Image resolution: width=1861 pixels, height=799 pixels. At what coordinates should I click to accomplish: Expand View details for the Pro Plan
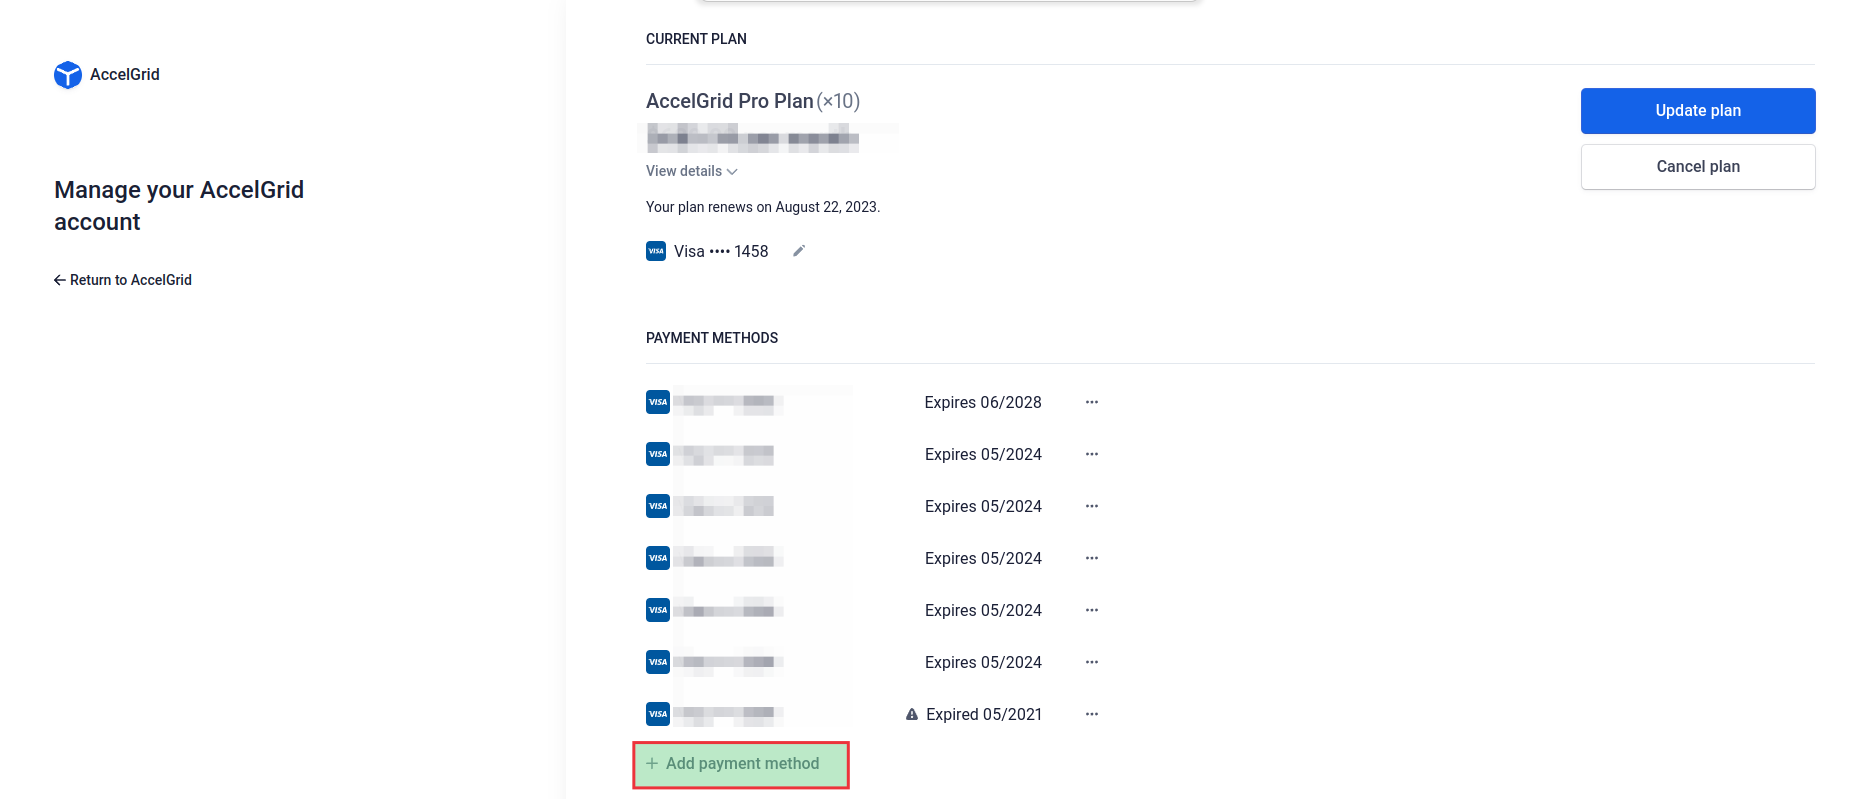(x=691, y=171)
